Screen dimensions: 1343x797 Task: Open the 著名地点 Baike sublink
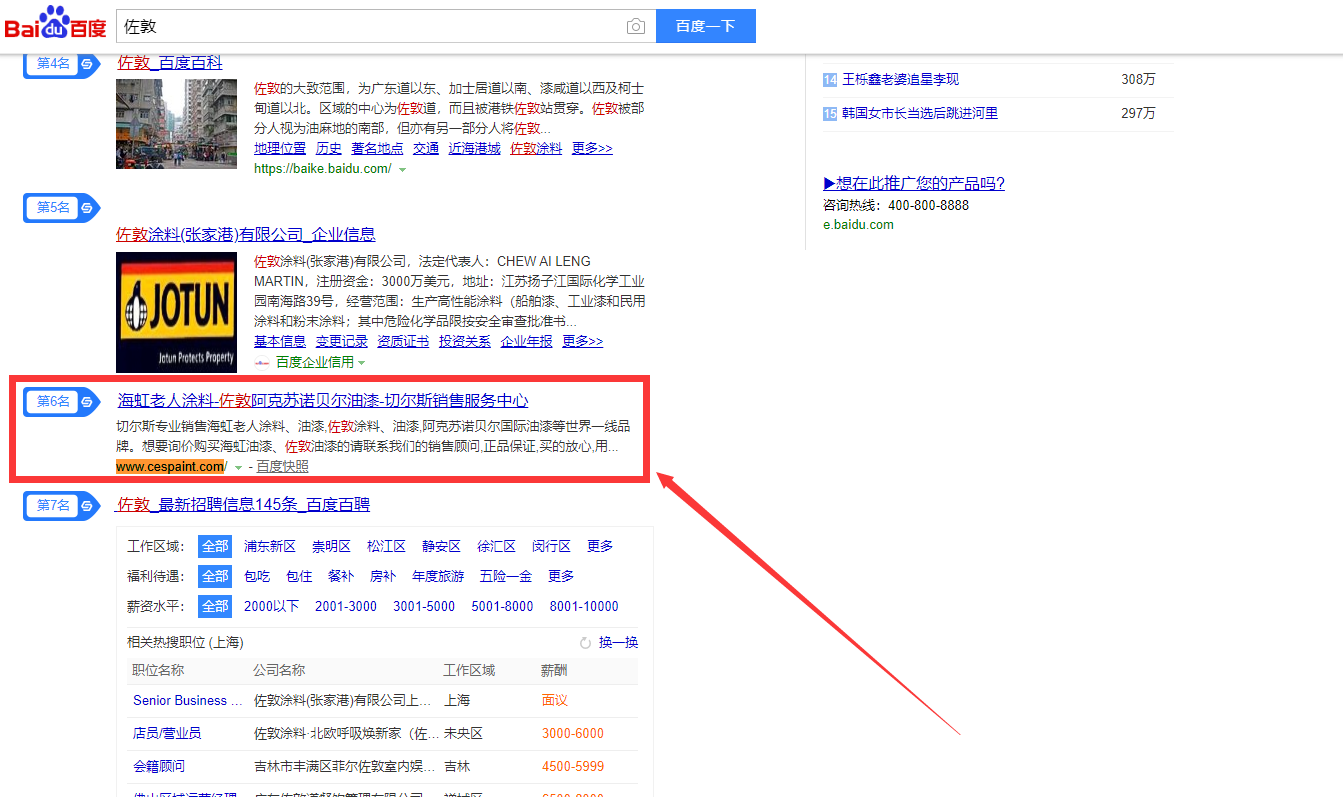(x=378, y=148)
